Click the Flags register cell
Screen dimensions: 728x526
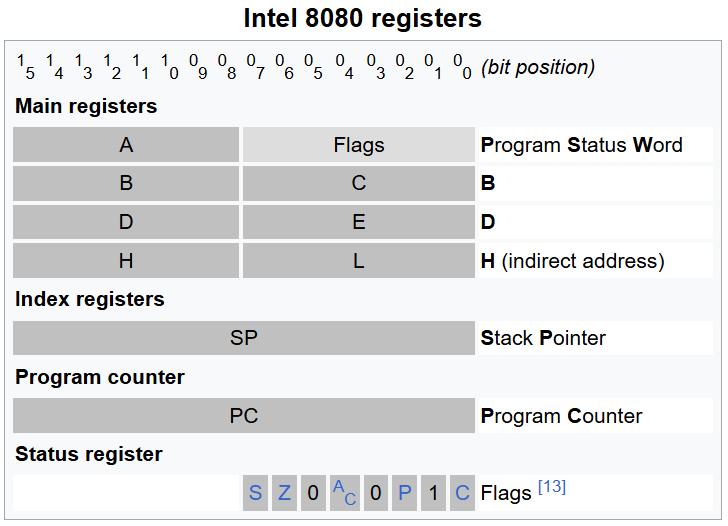(358, 145)
